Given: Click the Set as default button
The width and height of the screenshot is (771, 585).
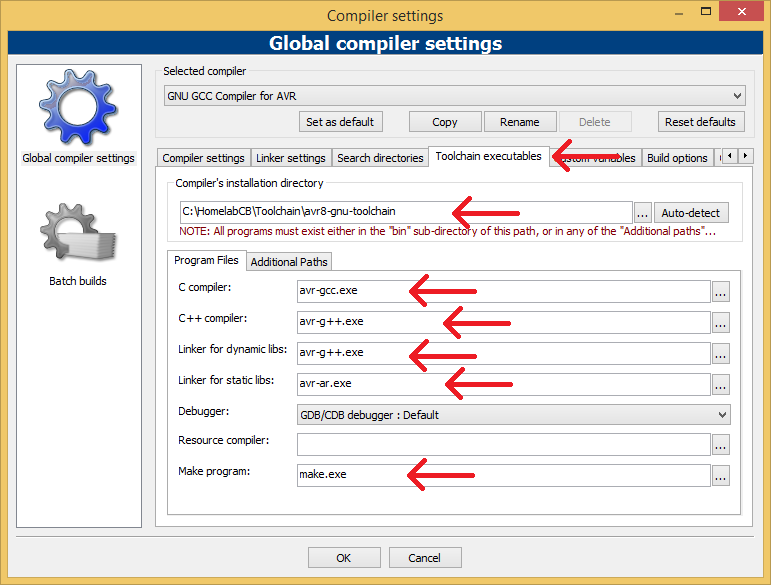Looking at the screenshot, I should (x=340, y=122).
